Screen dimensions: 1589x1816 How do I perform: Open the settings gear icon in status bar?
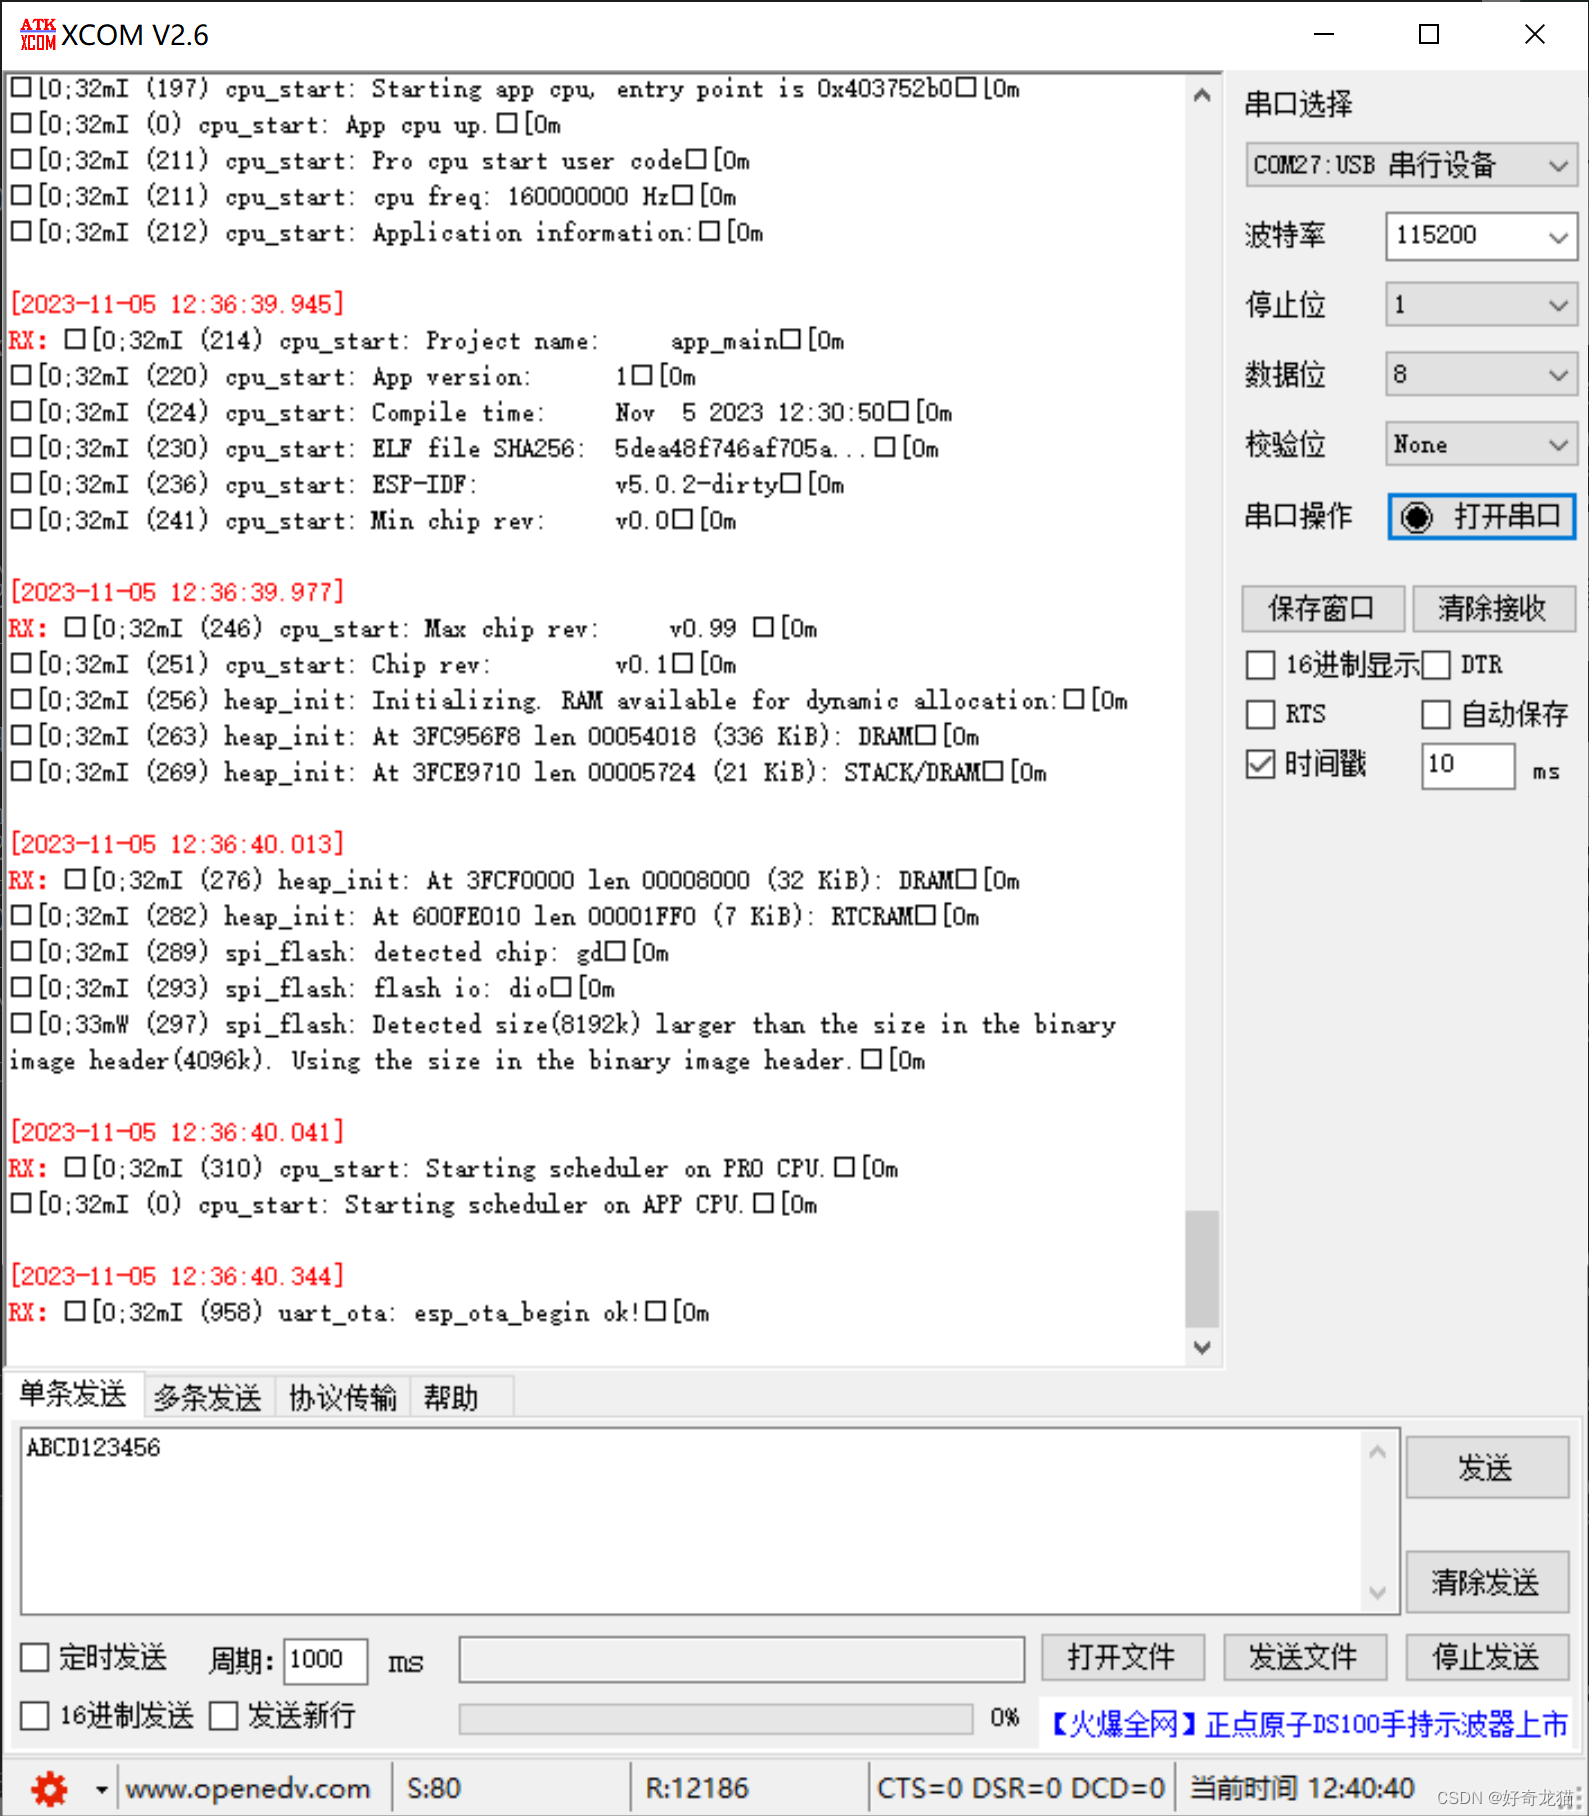point(49,1788)
